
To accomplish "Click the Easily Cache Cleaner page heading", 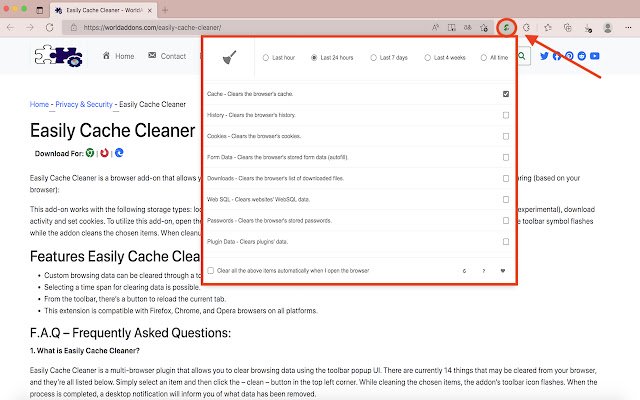I will click(112, 131).
